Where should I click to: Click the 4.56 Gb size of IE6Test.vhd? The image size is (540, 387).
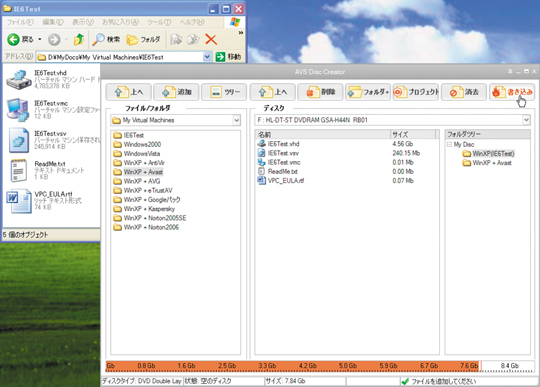[403, 144]
